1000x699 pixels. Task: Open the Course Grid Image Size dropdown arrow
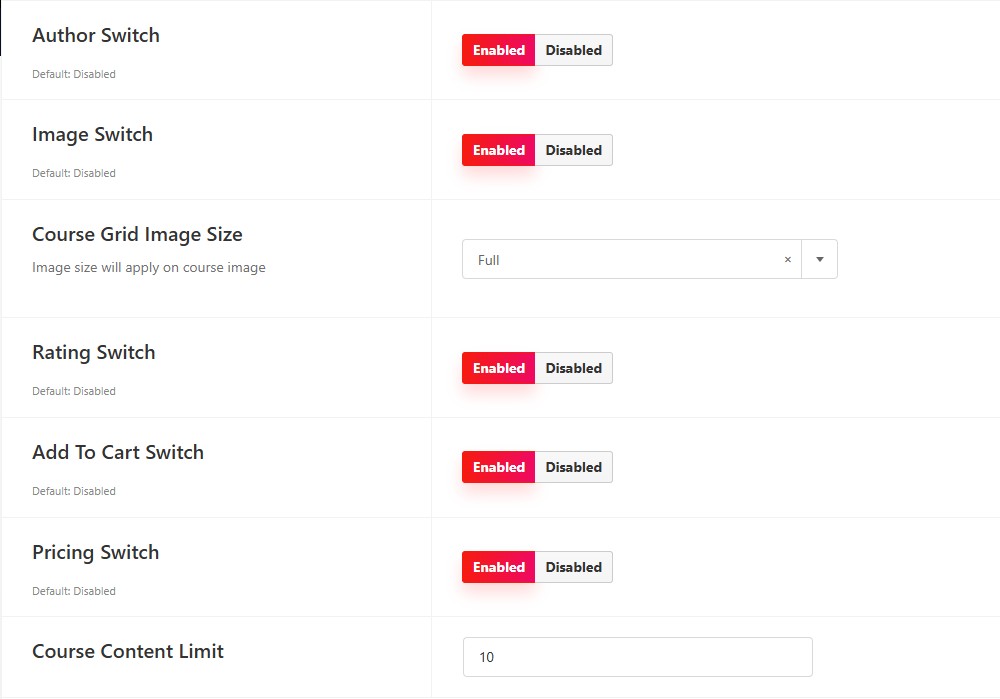820,260
